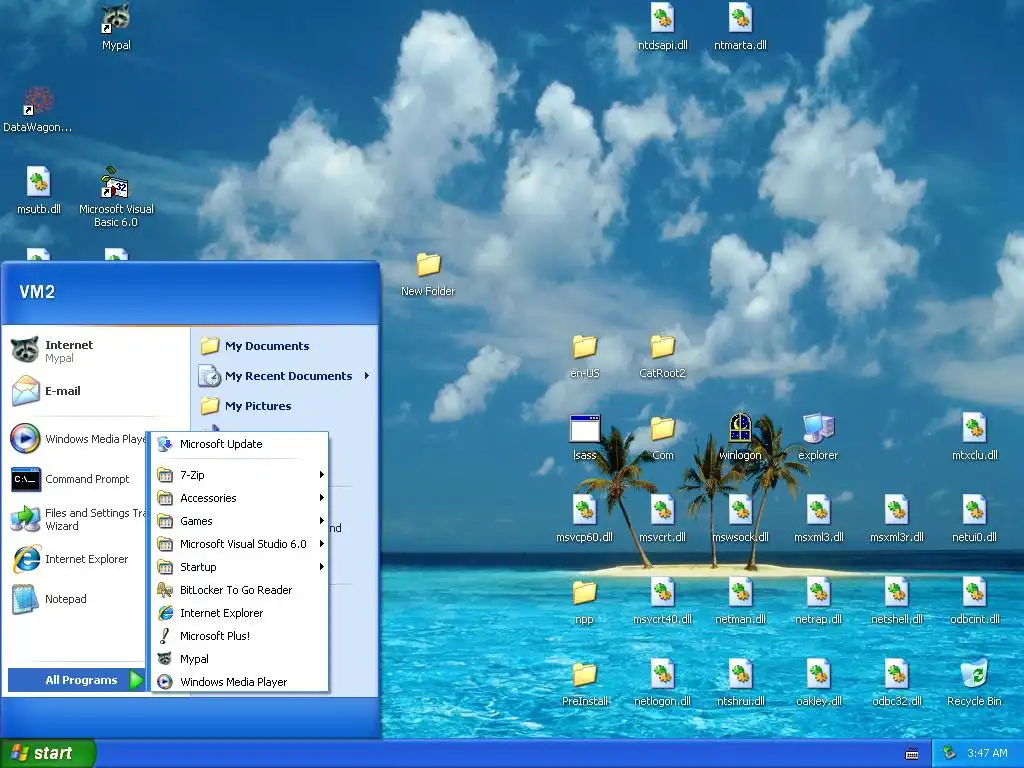Expand the Games submenu
Viewport: 1024px width, 768px height.
click(240, 520)
